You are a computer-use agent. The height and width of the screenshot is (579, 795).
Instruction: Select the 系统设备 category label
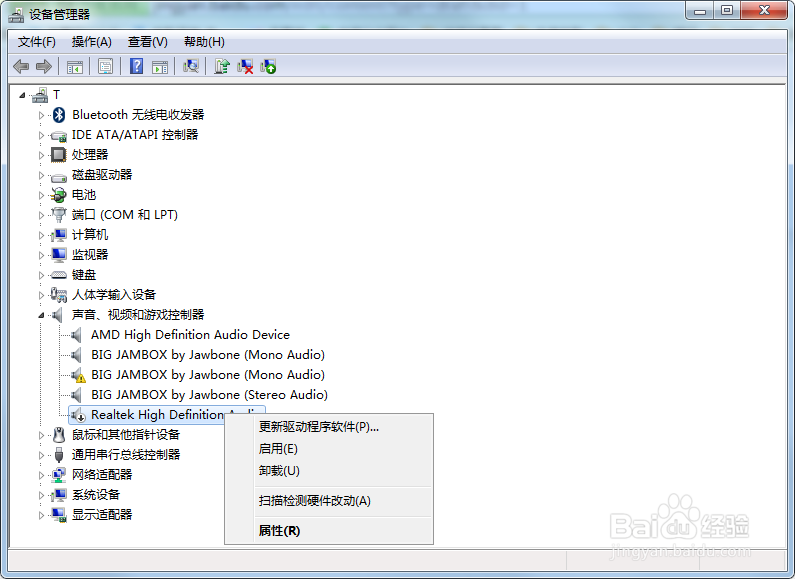[96, 495]
